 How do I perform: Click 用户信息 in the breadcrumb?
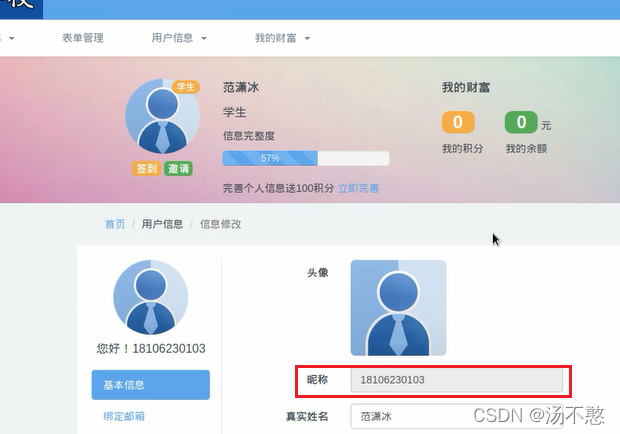click(162, 224)
